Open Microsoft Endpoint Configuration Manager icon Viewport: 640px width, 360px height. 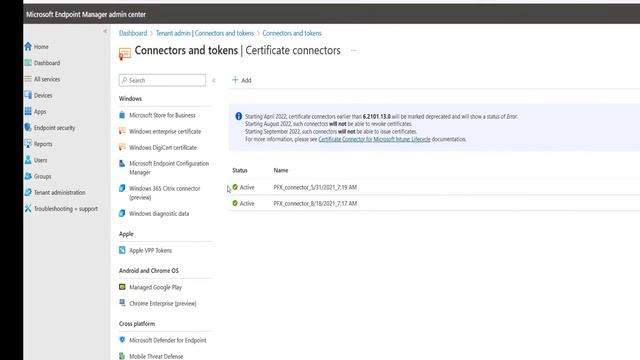click(122, 164)
